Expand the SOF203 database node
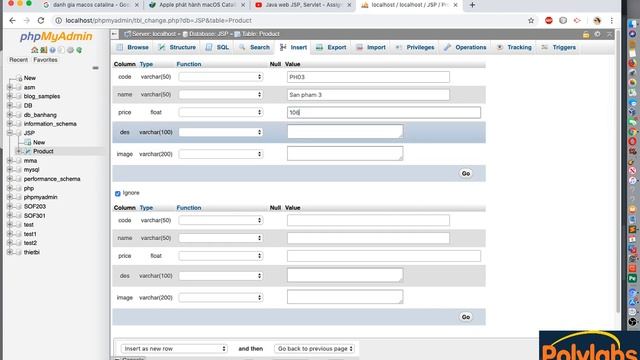Image resolution: width=640 pixels, height=360 pixels. pyautogui.click(x=10, y=206)
